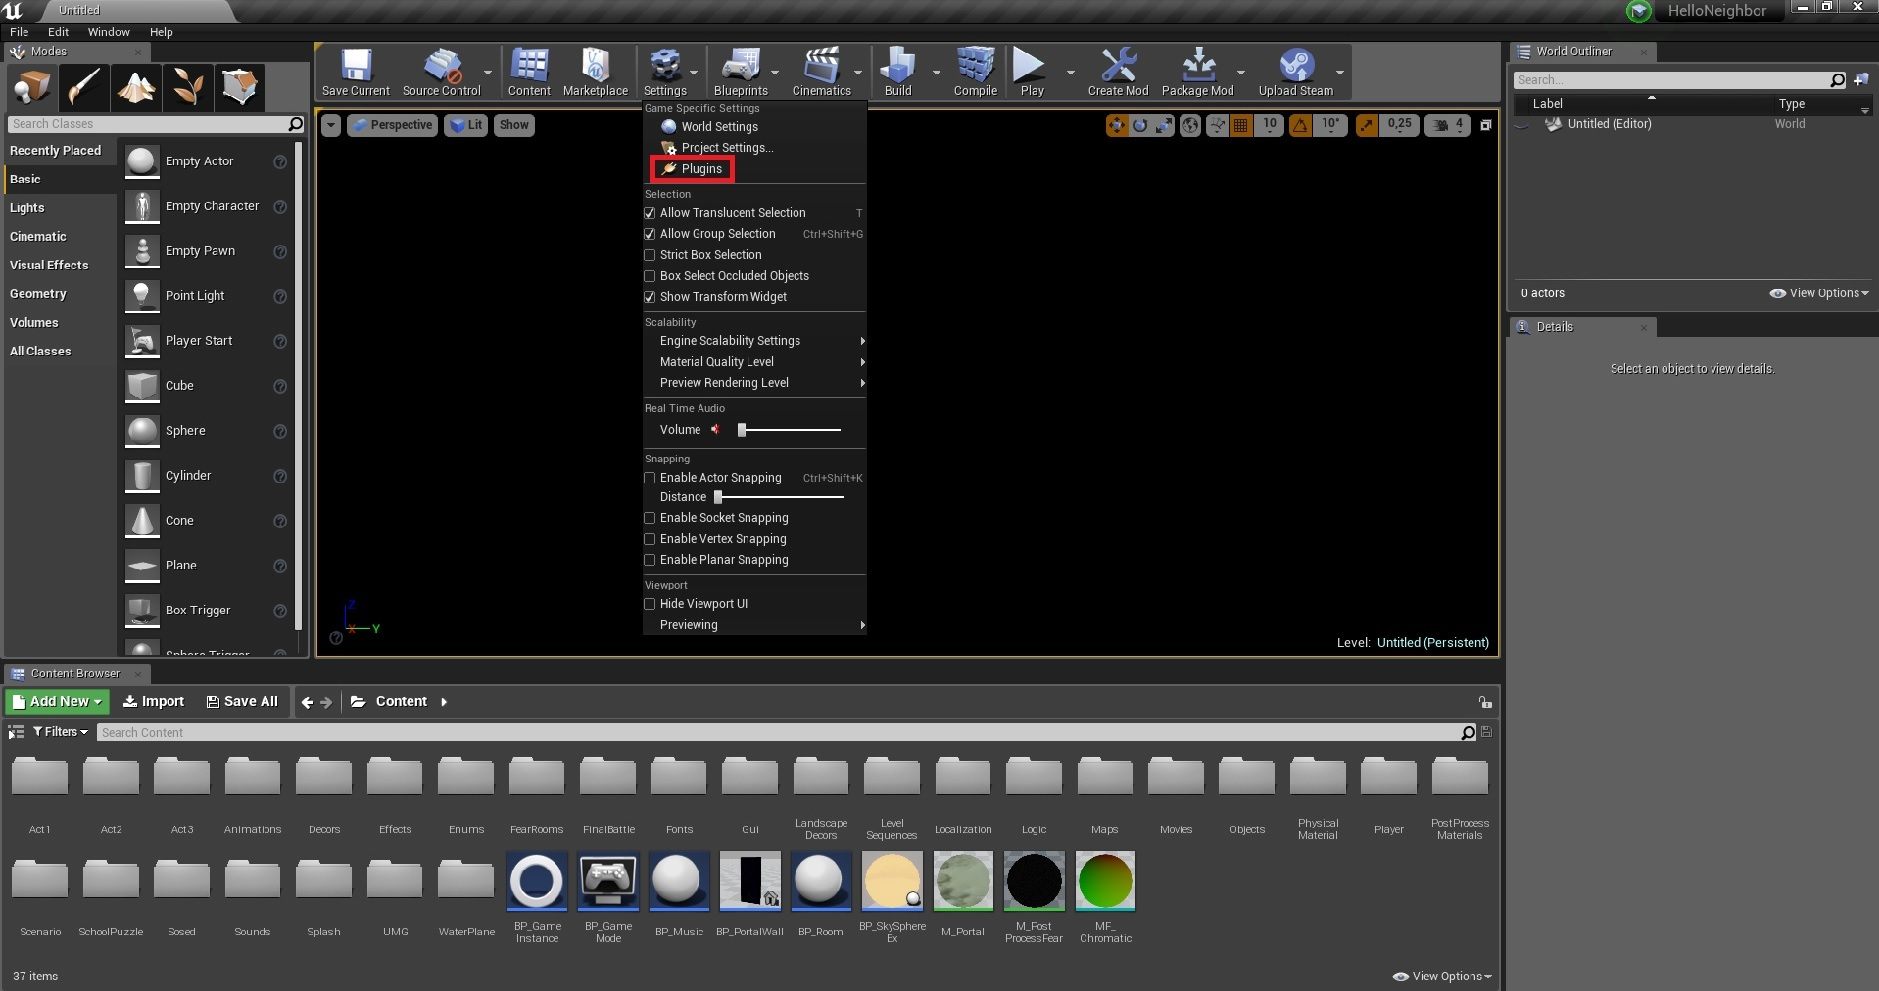Open the Window menu

point(108,32)
